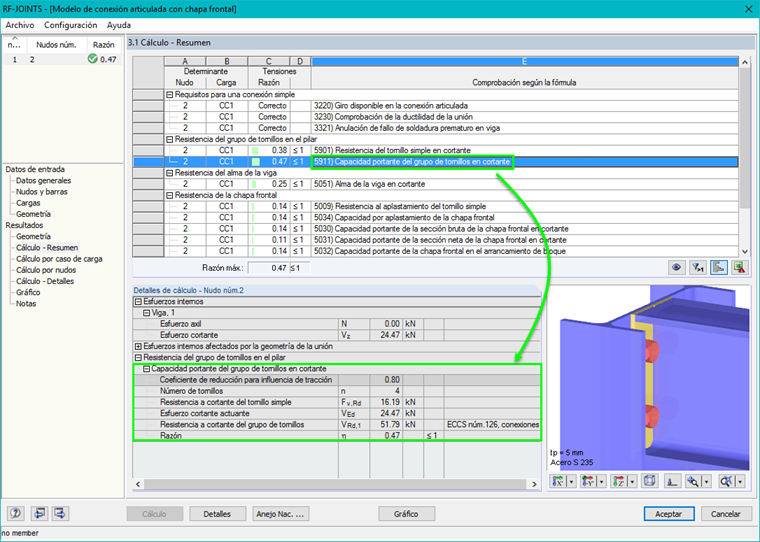Click green ratio bar in the 0.25 row
Viewport: 760px width, 542px height.
coord(254,184)
